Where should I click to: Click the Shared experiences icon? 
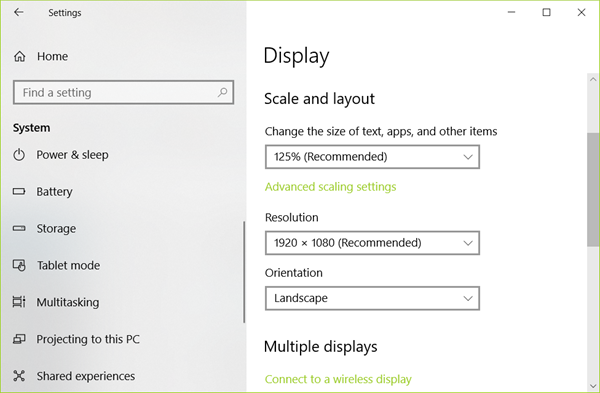click(x=19, y=376)
